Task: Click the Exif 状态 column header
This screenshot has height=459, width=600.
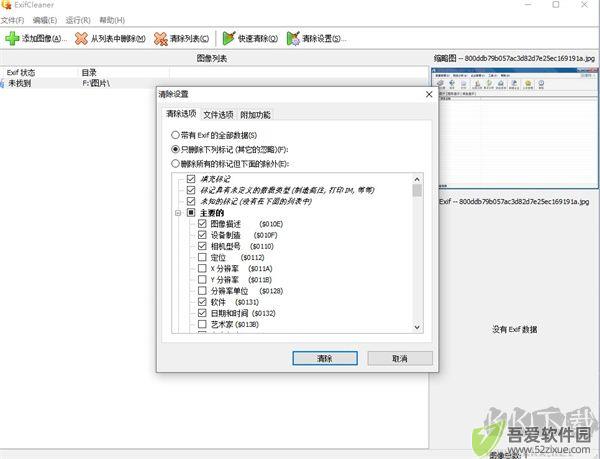Action: pyautogui.click(x=38, y=72)
